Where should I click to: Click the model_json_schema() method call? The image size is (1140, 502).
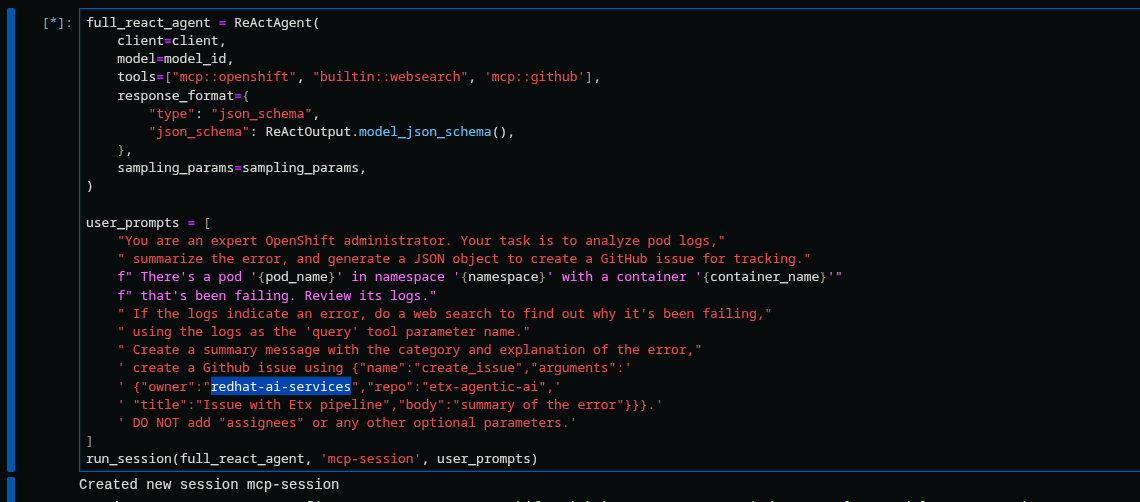pyautogui.click(x=435, y=132)
